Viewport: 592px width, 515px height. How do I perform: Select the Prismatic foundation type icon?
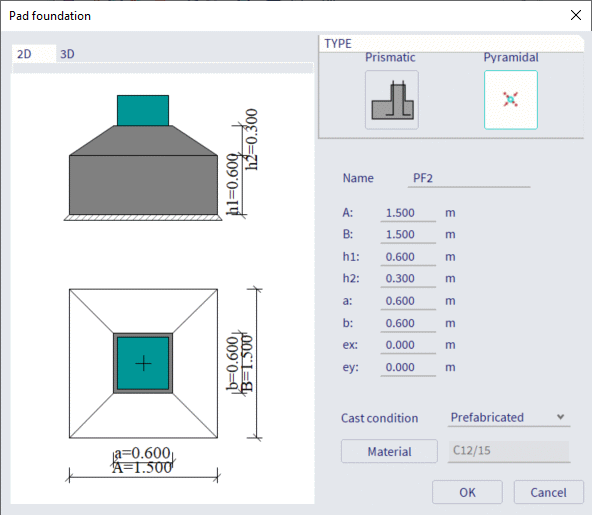tap(392, 100)
